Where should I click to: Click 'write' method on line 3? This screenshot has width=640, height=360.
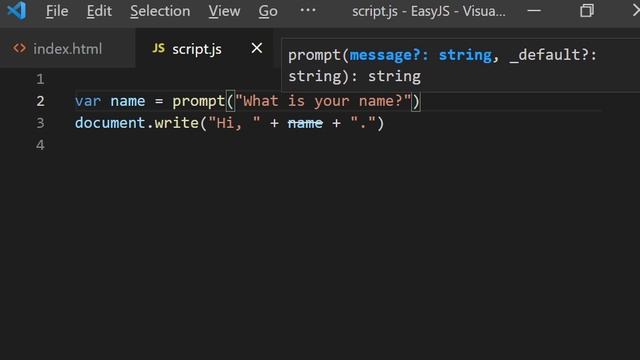point(176,123)
